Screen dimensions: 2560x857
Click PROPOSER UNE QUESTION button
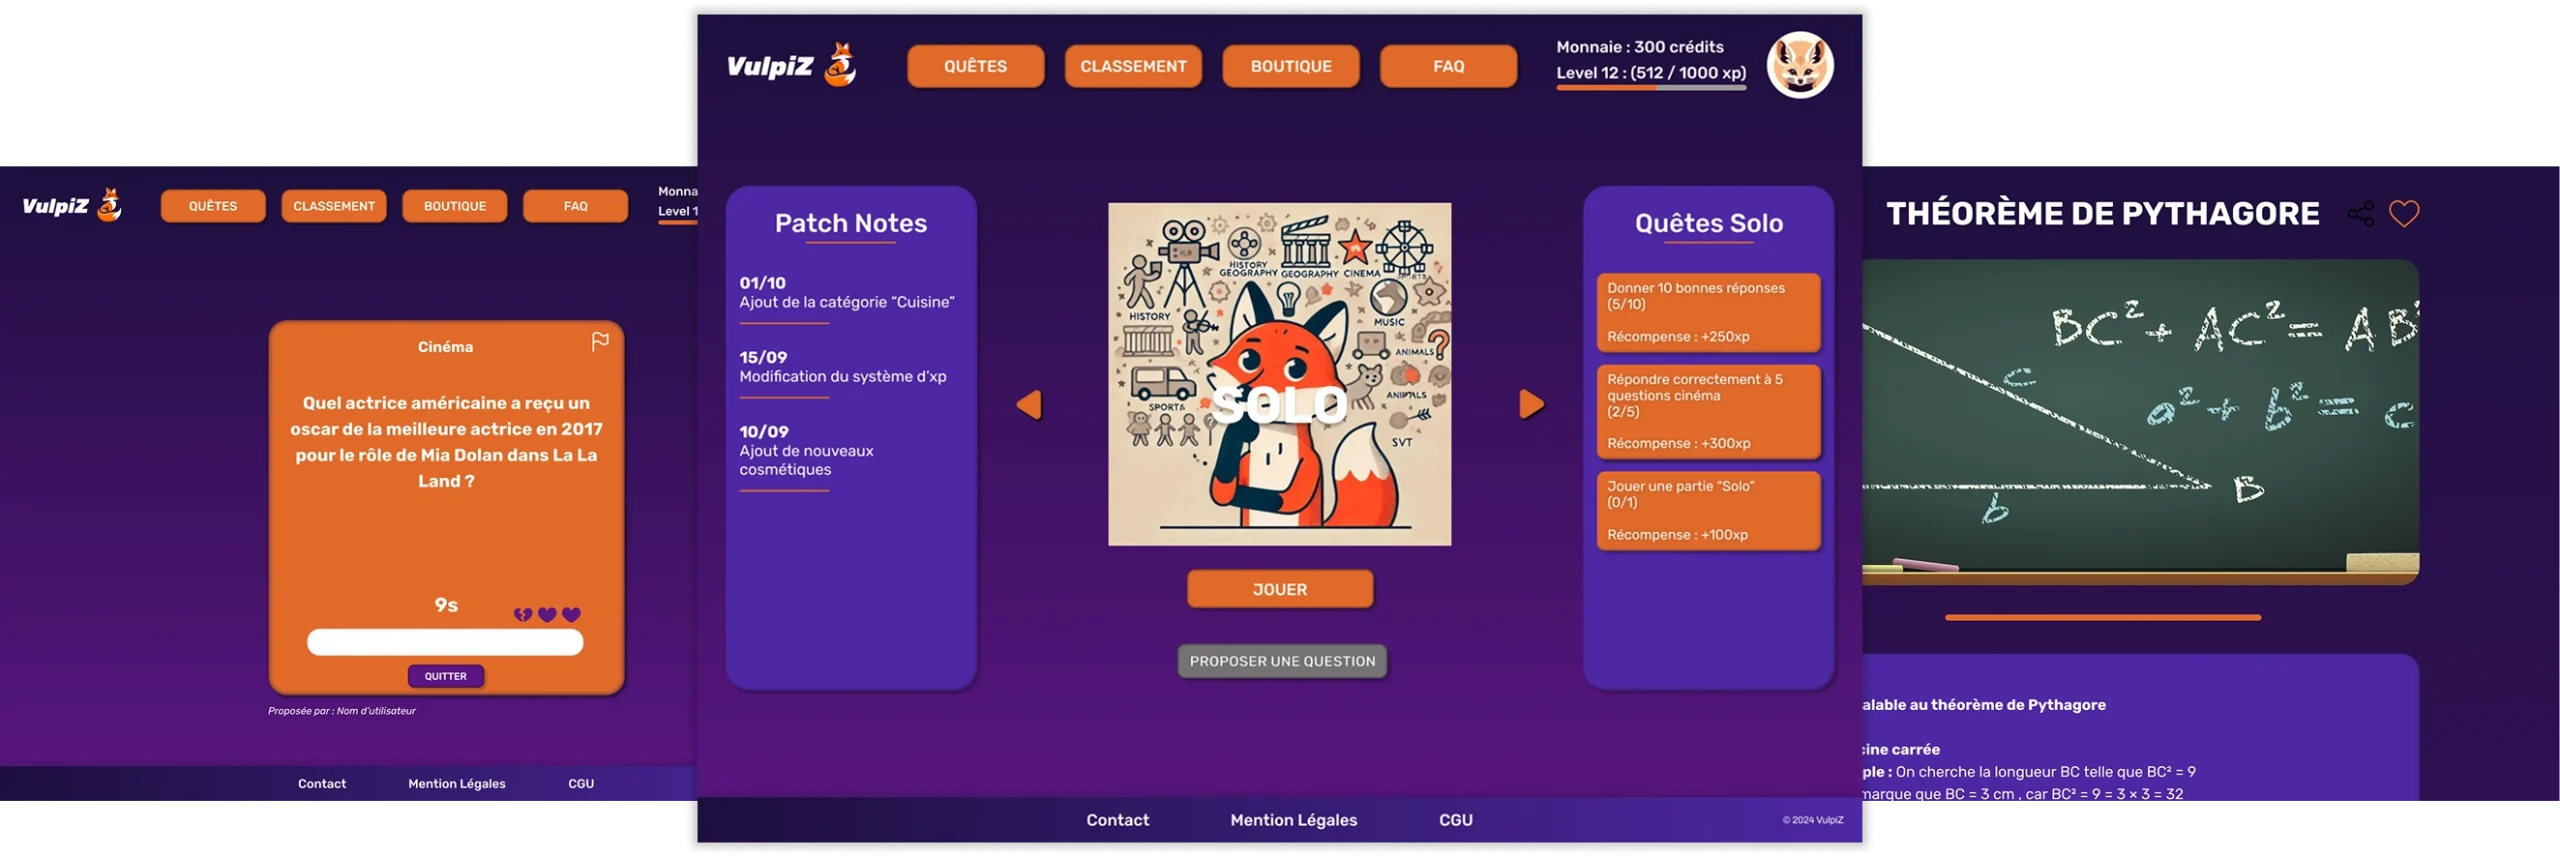[1281, 661]
